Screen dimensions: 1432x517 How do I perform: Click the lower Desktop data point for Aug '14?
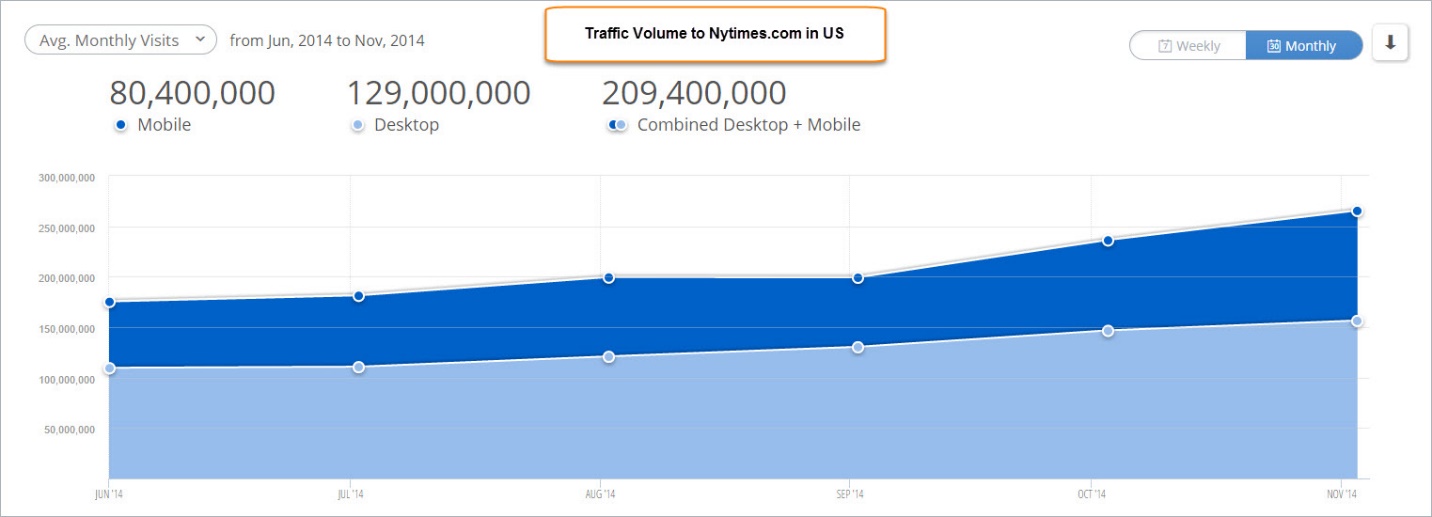607,356
